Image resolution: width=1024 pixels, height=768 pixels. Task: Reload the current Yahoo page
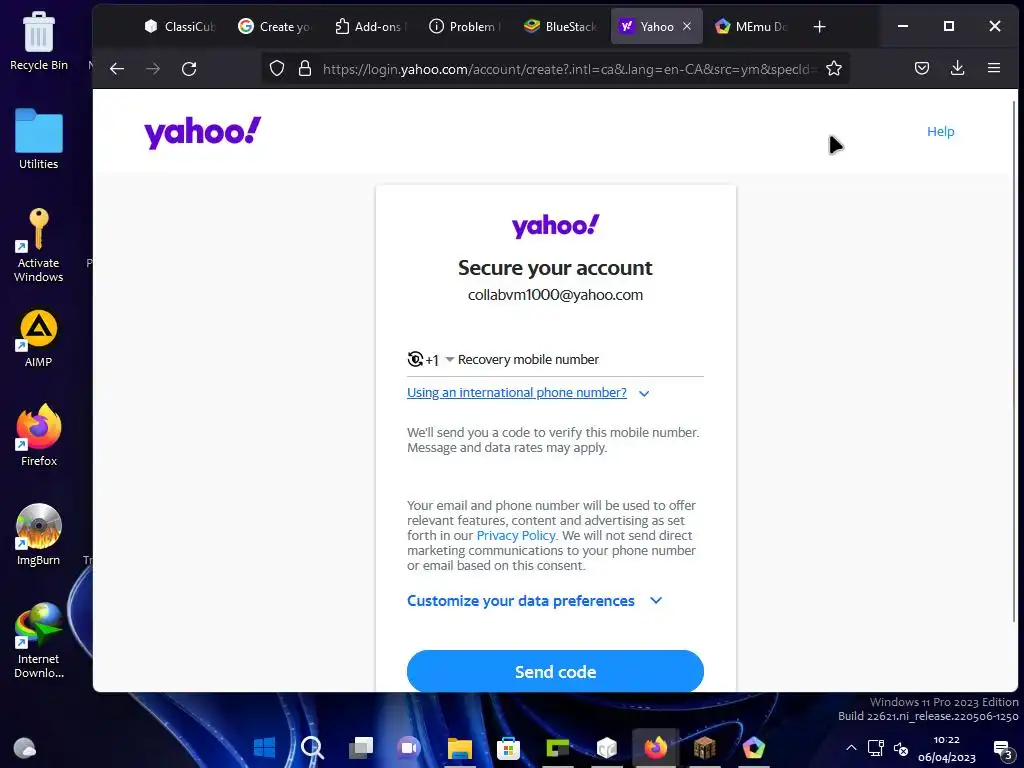[189, 69]
